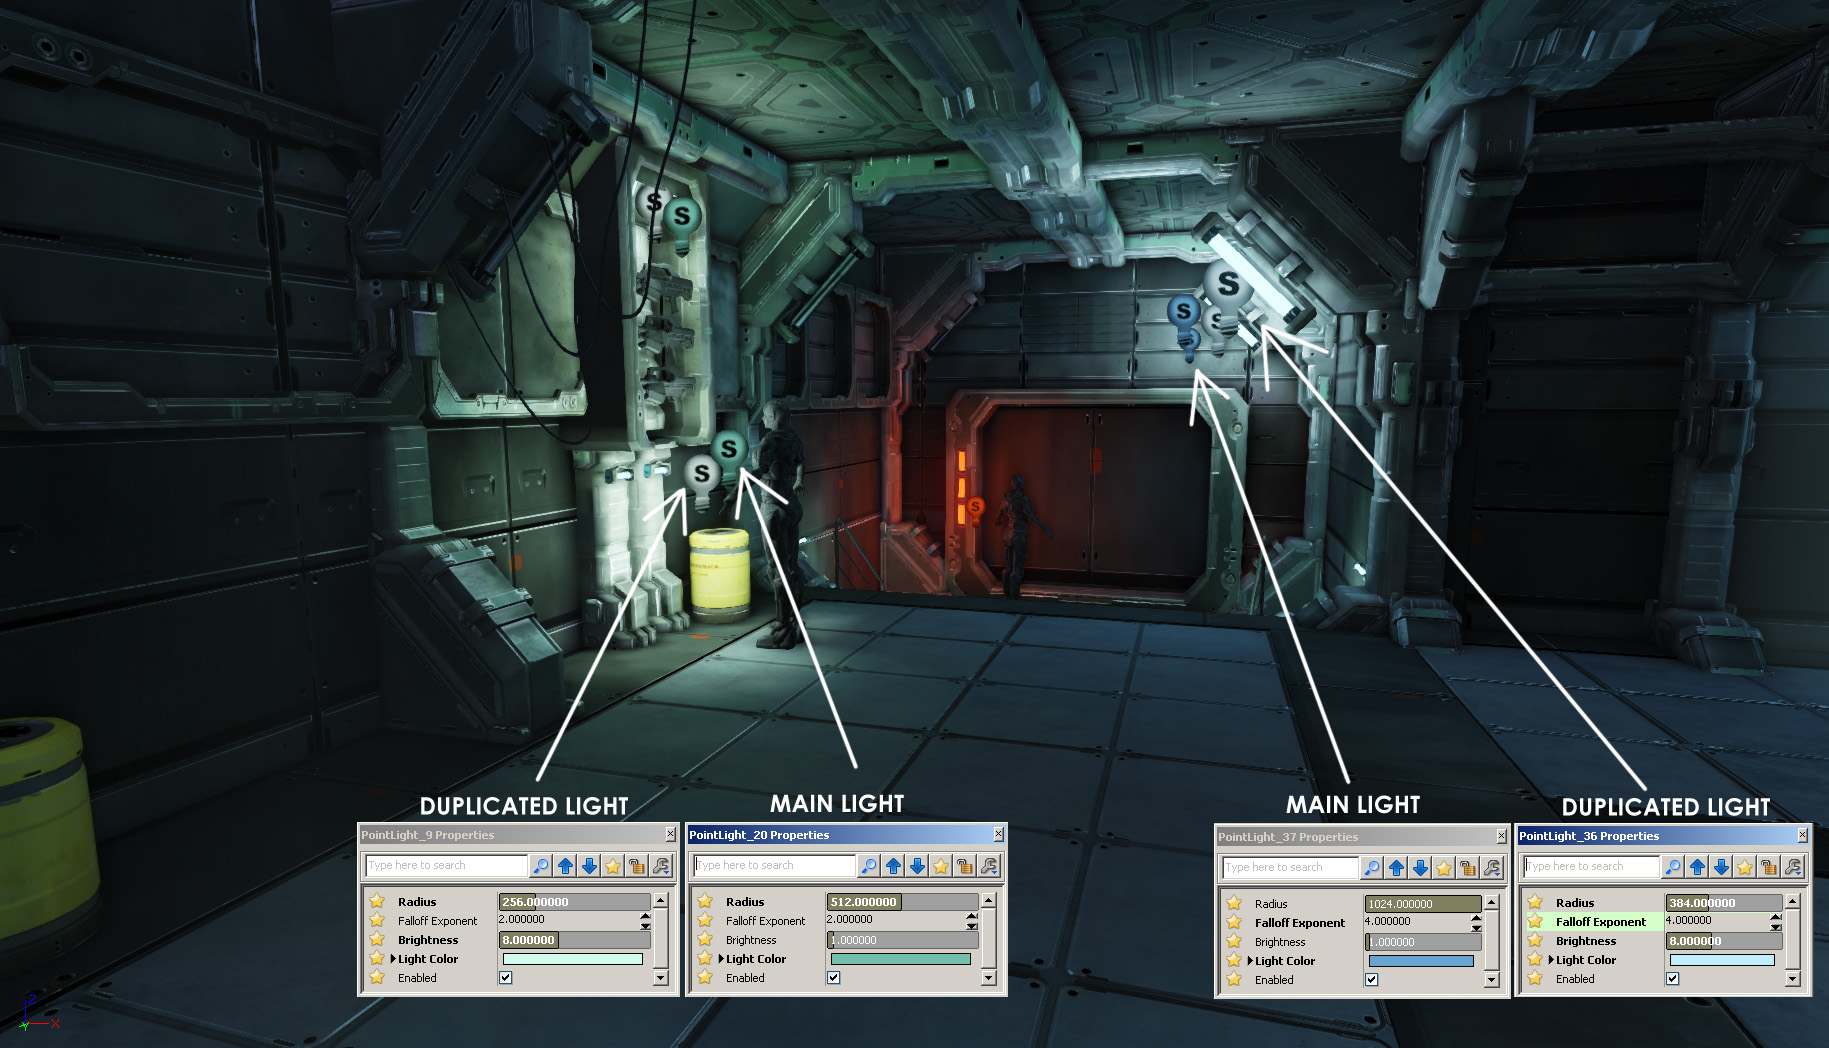
Task: Expand Light Color in PointLight_9 Properties
Action: tap(393, 959)
